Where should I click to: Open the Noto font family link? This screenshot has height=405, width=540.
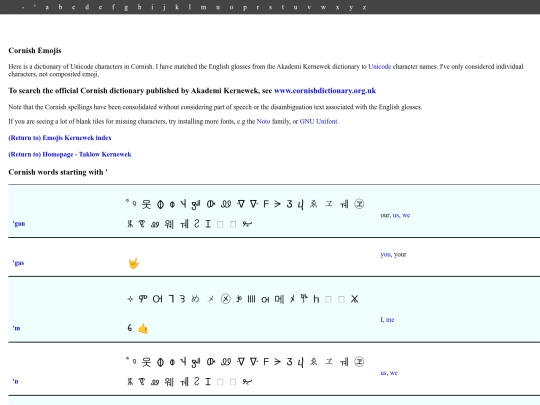tap(263, 121)
